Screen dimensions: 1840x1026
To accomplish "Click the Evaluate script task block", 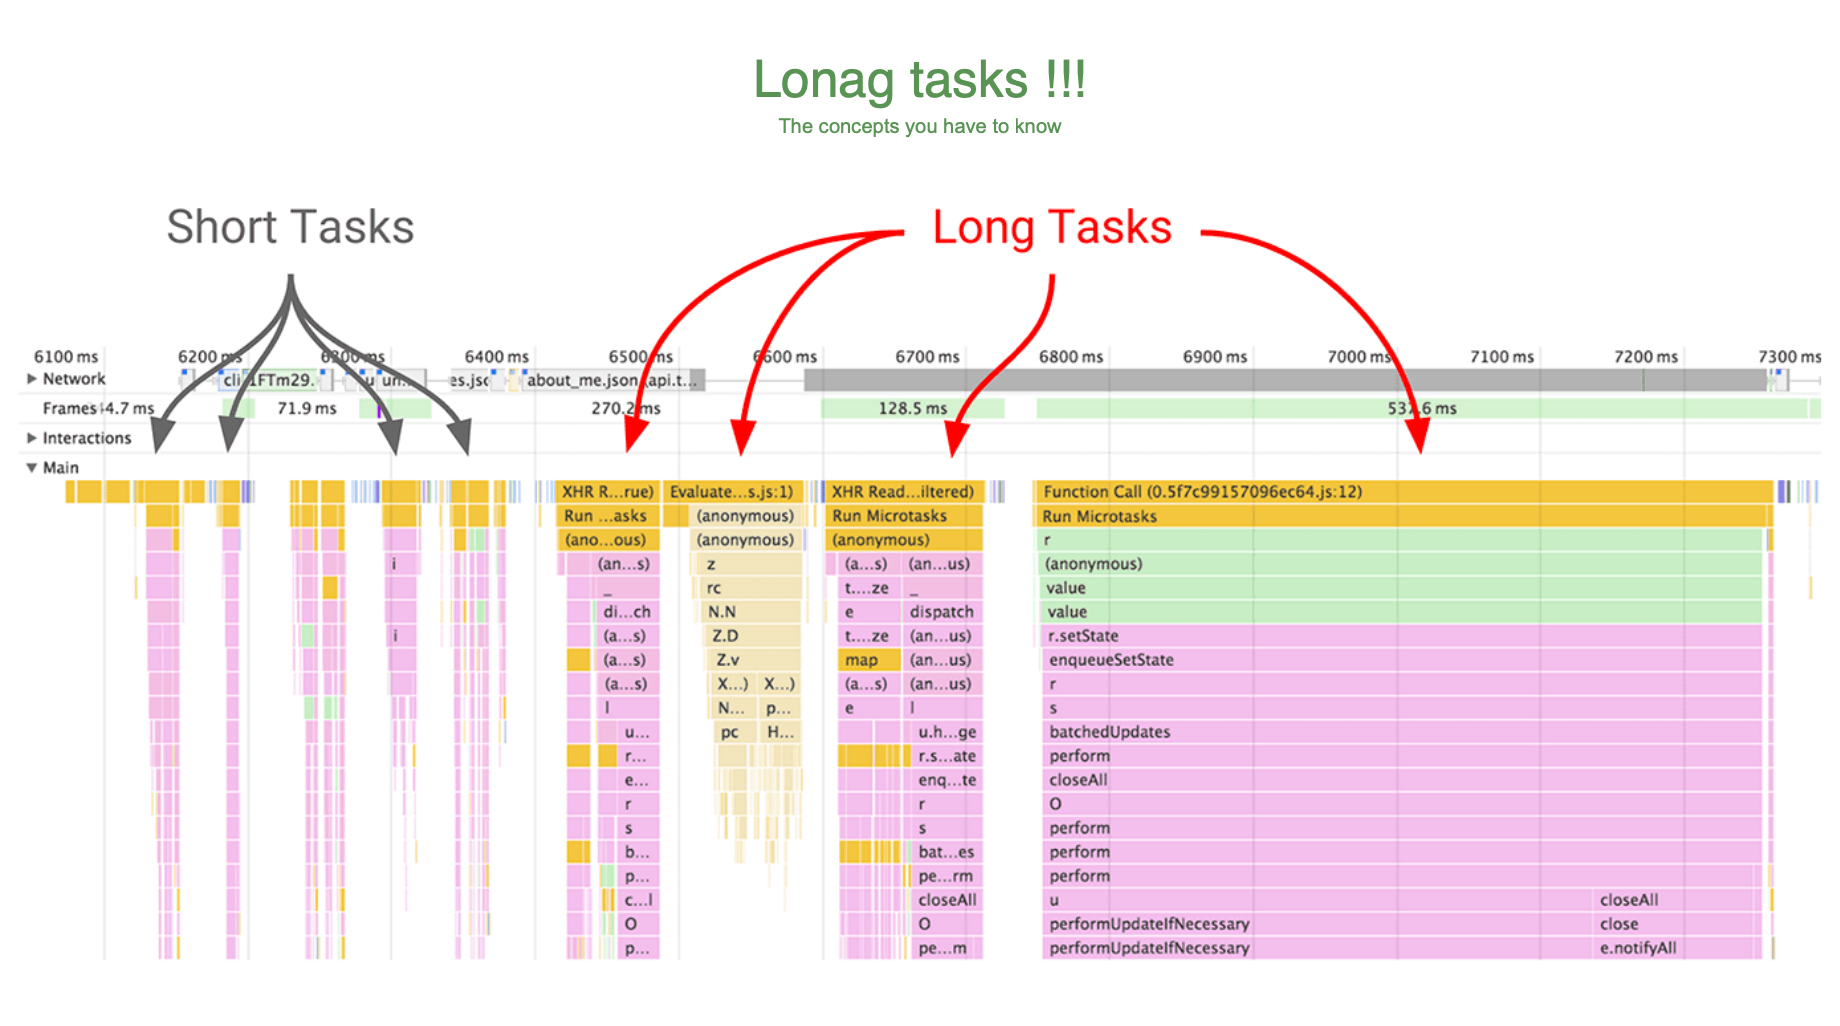I will [732, 492].
